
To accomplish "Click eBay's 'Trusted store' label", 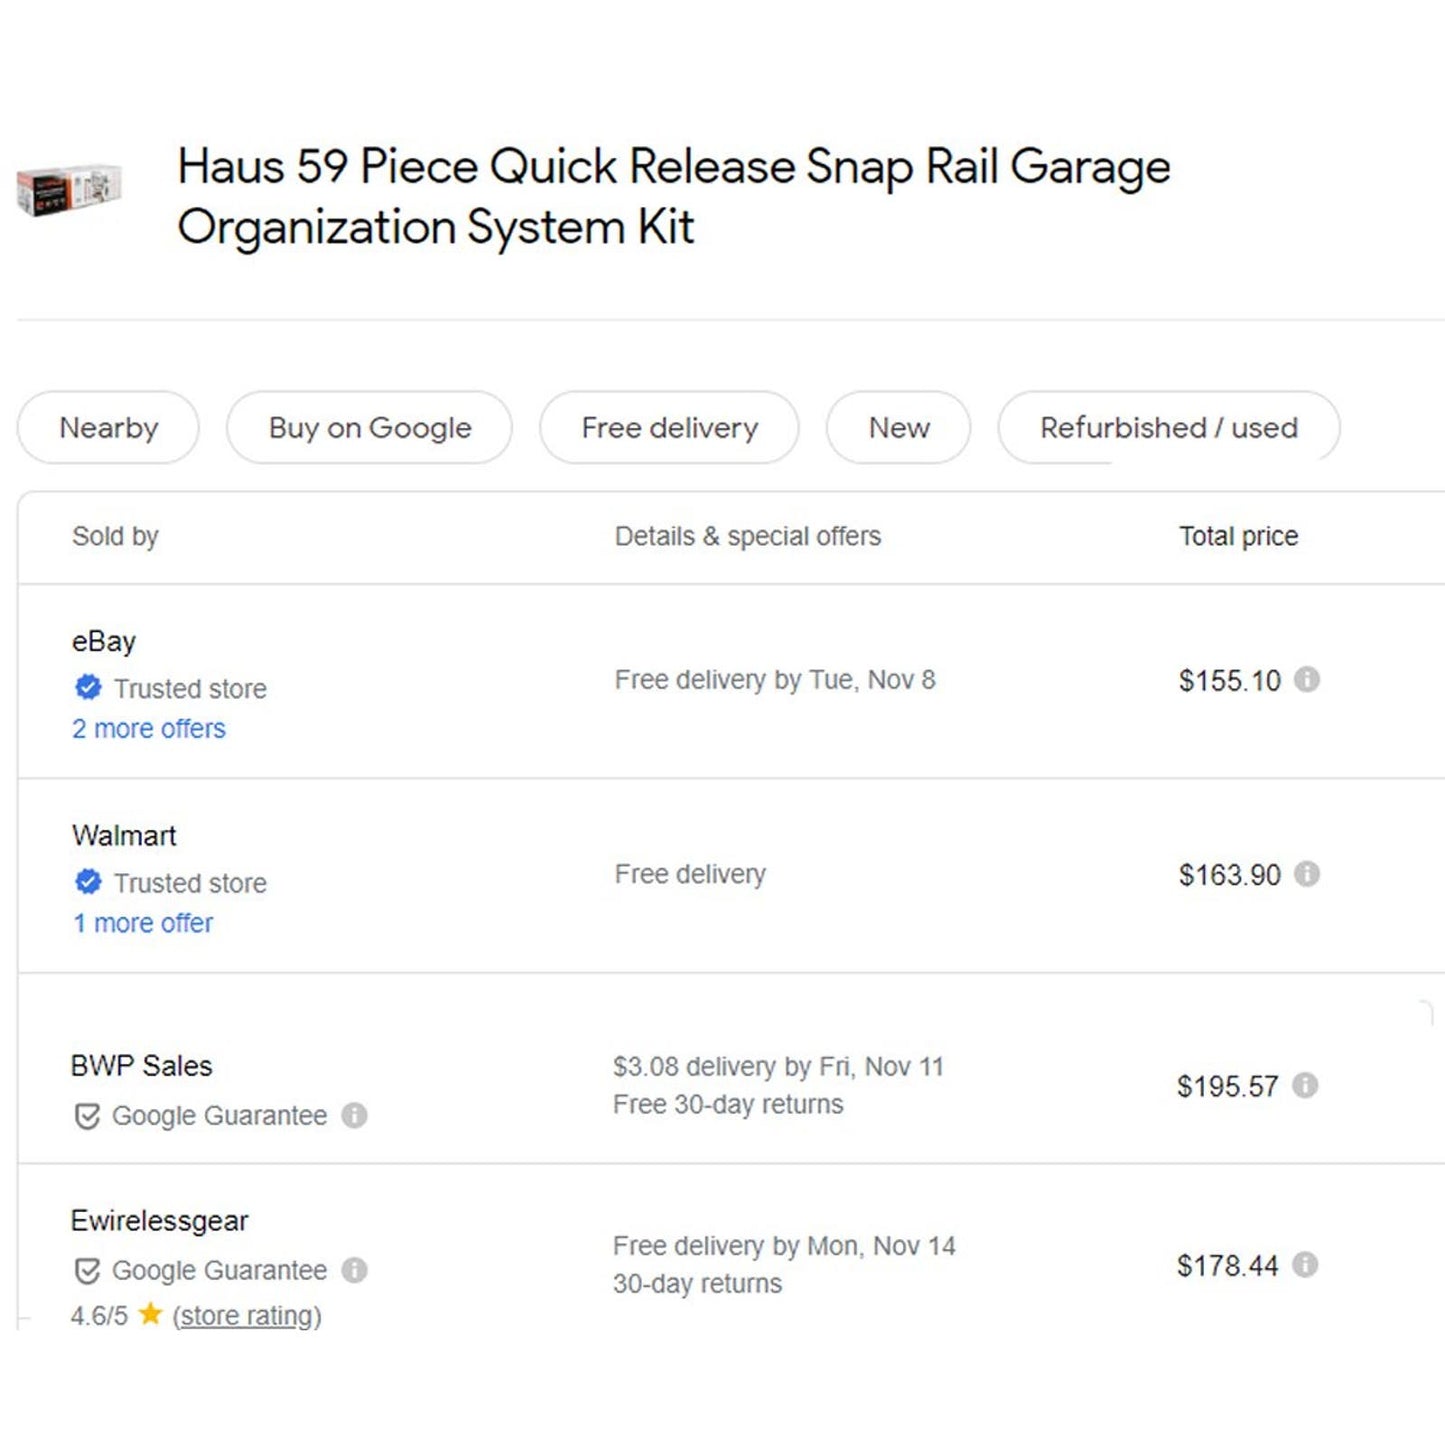I will coord(190,689).
